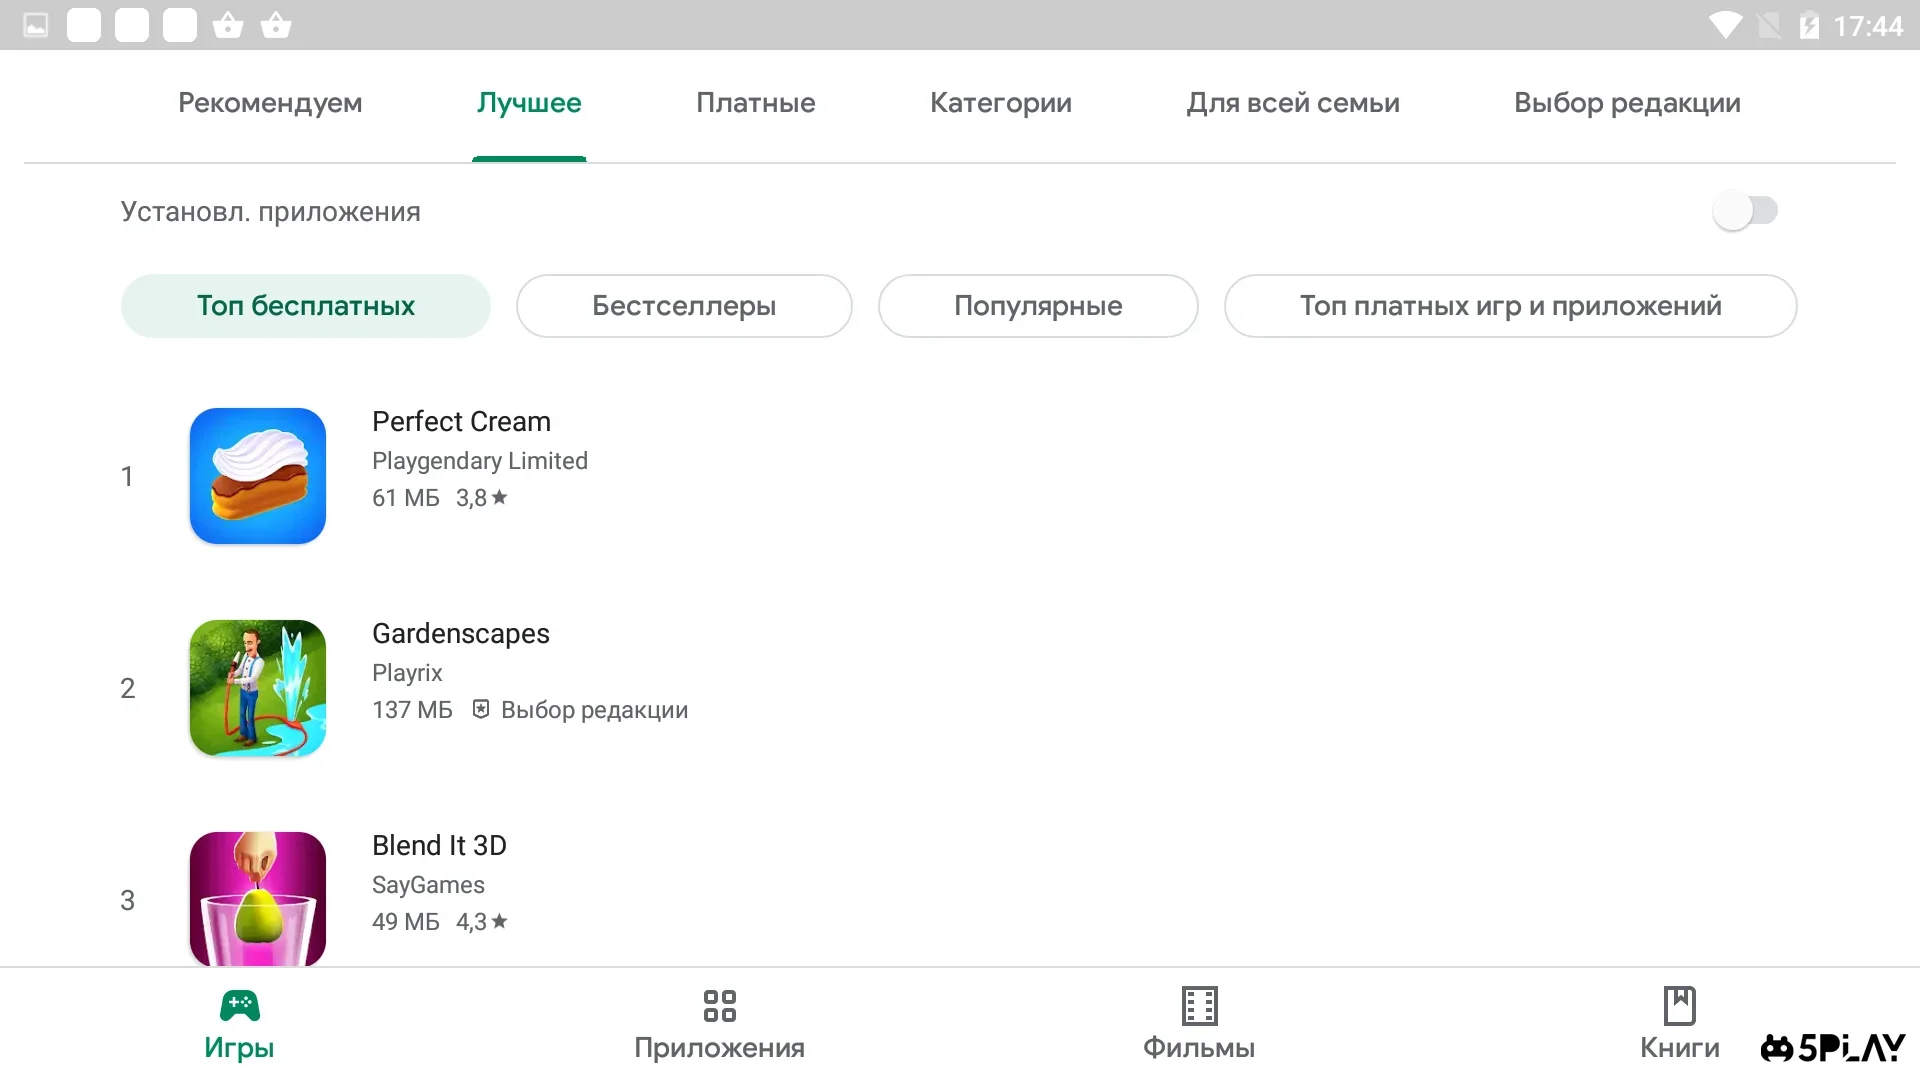
Task: Open the Movies film icon
Action: [x=1199, y=1005]
